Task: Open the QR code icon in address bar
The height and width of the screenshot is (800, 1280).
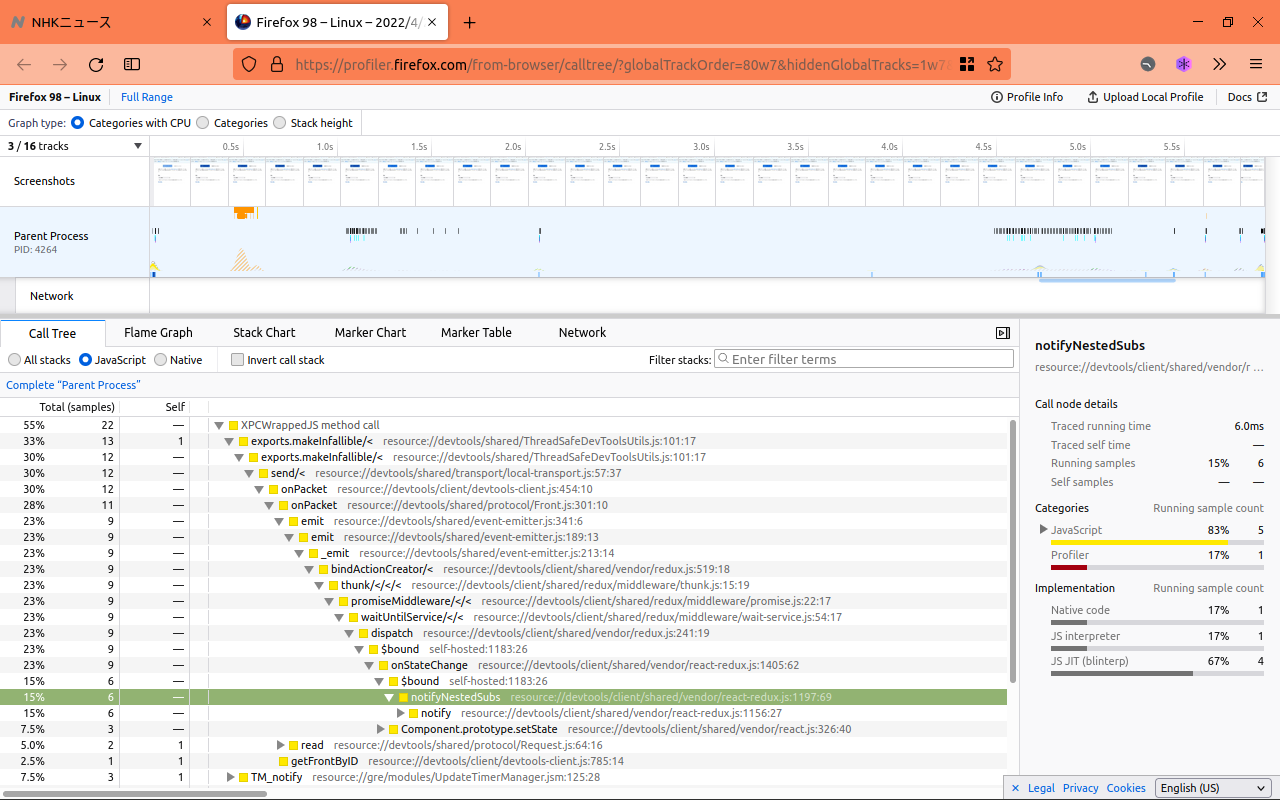Action: click(x=967, y=64)
